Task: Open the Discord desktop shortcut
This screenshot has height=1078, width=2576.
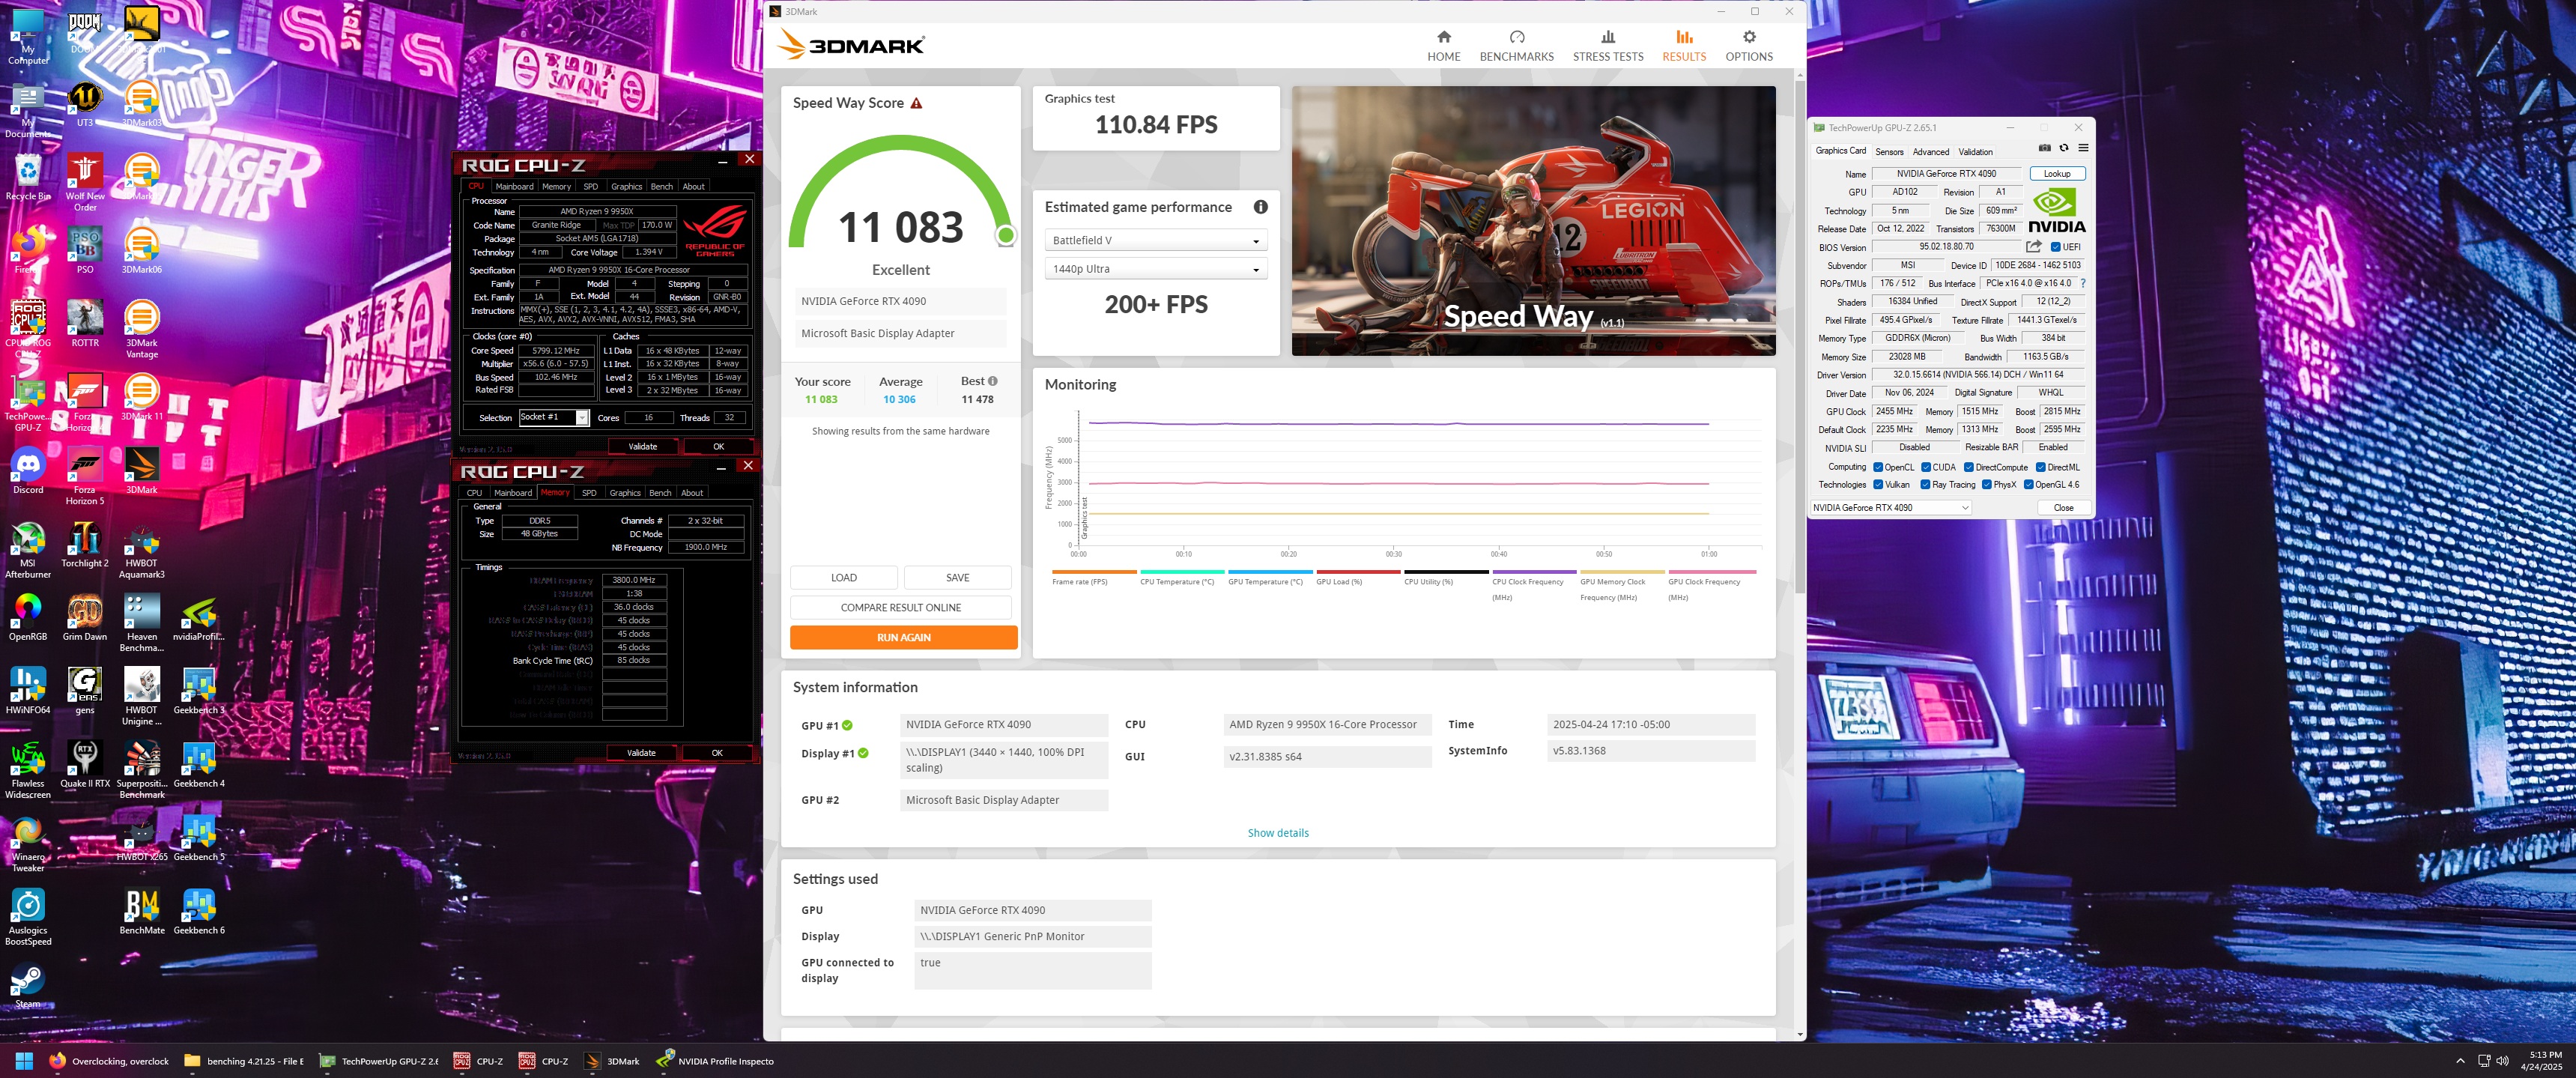Action: pos(28,472)
